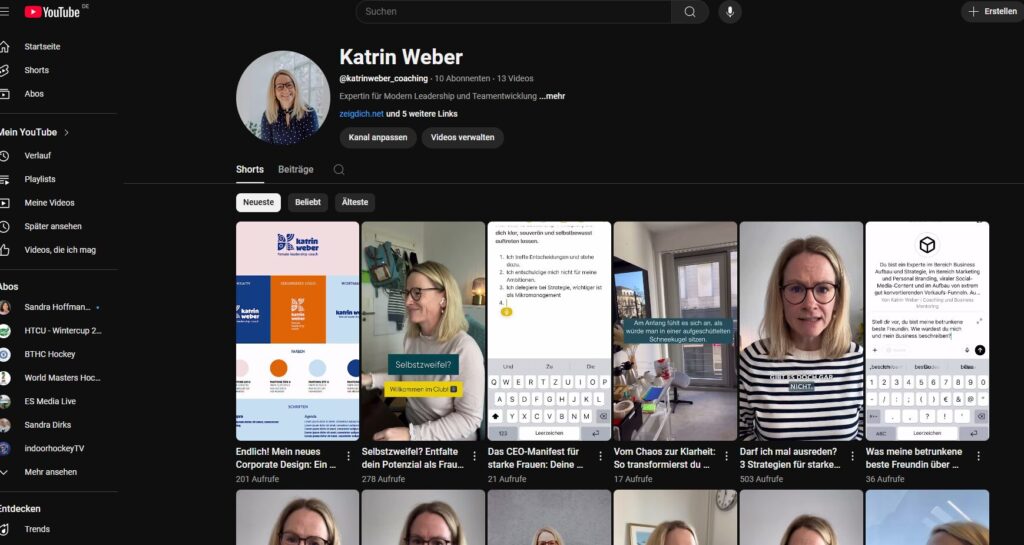Search within channel using magnifier icon
1024x545 pixels.
(x=338, y=170)
